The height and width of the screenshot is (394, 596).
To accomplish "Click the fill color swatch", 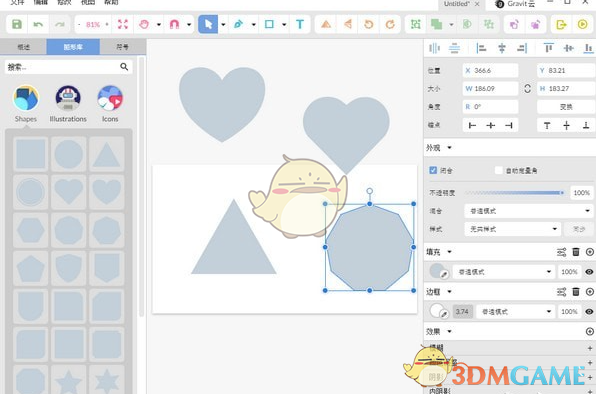I will (437, 271).
